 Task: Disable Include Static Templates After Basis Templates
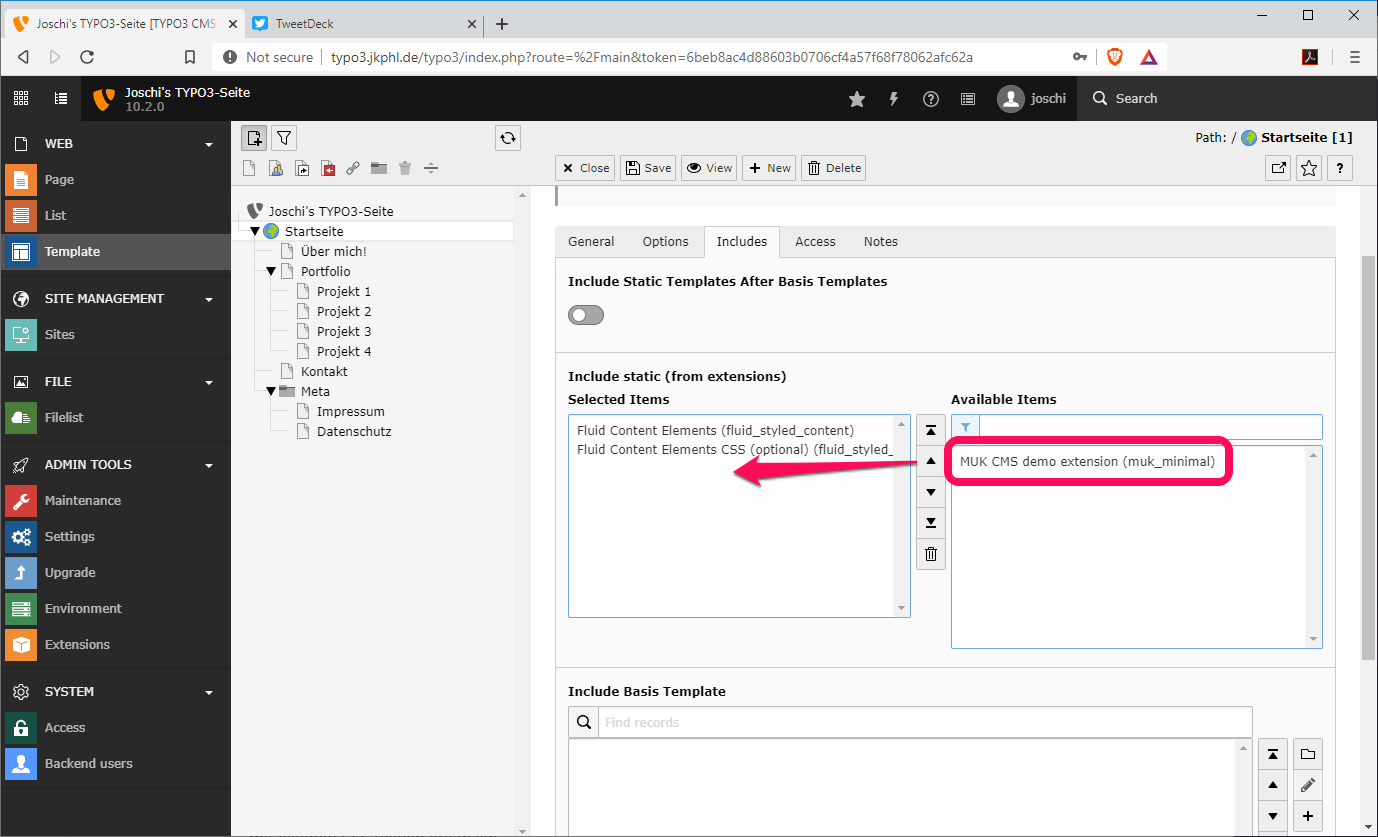(585, 314)
